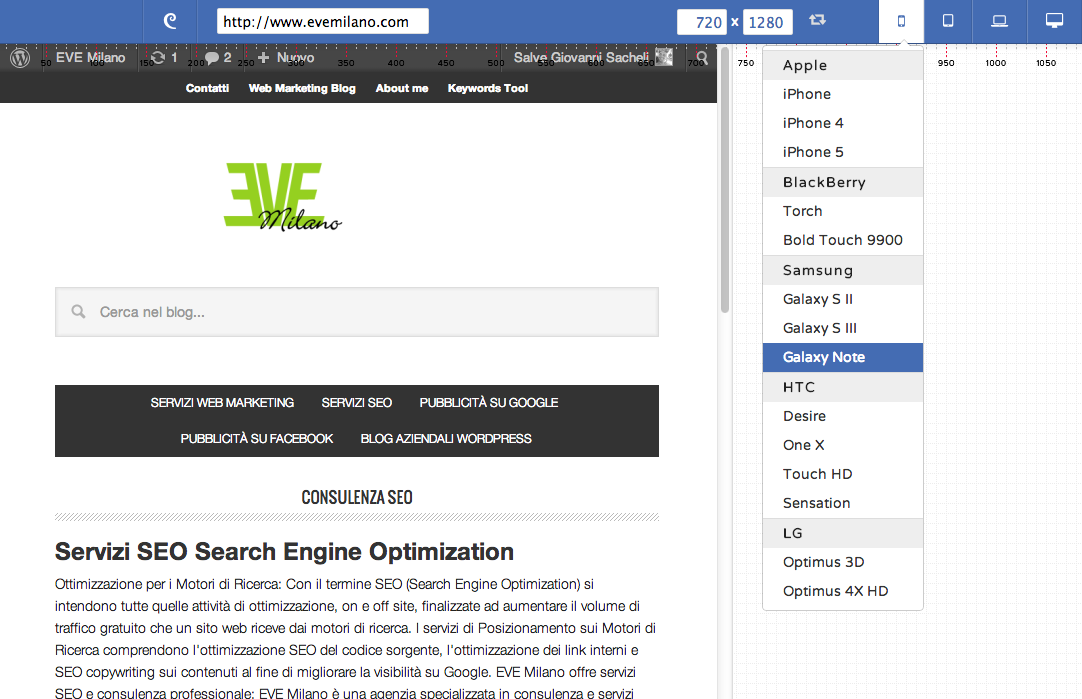This screenshot has height=699, width=1082.
Task: Click the page vertical scrollbar thumb
Action: (x=725, y=179)
